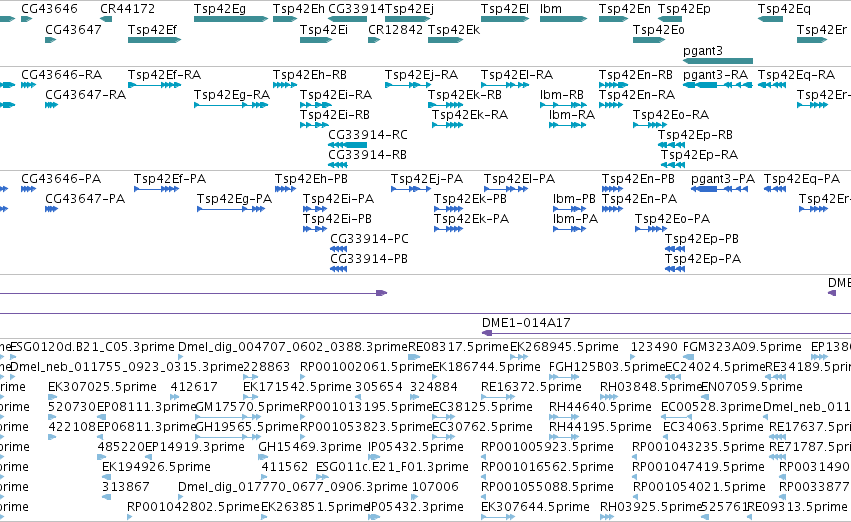Click the Tsp42Eh-RB transcript label

point(310,75)
